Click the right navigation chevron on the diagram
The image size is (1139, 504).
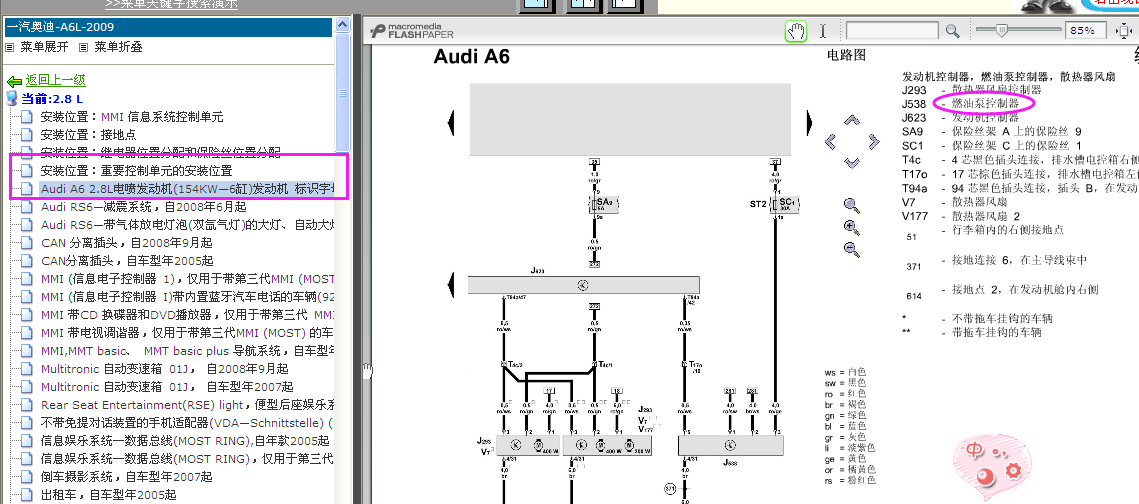(x=873, y=141)
